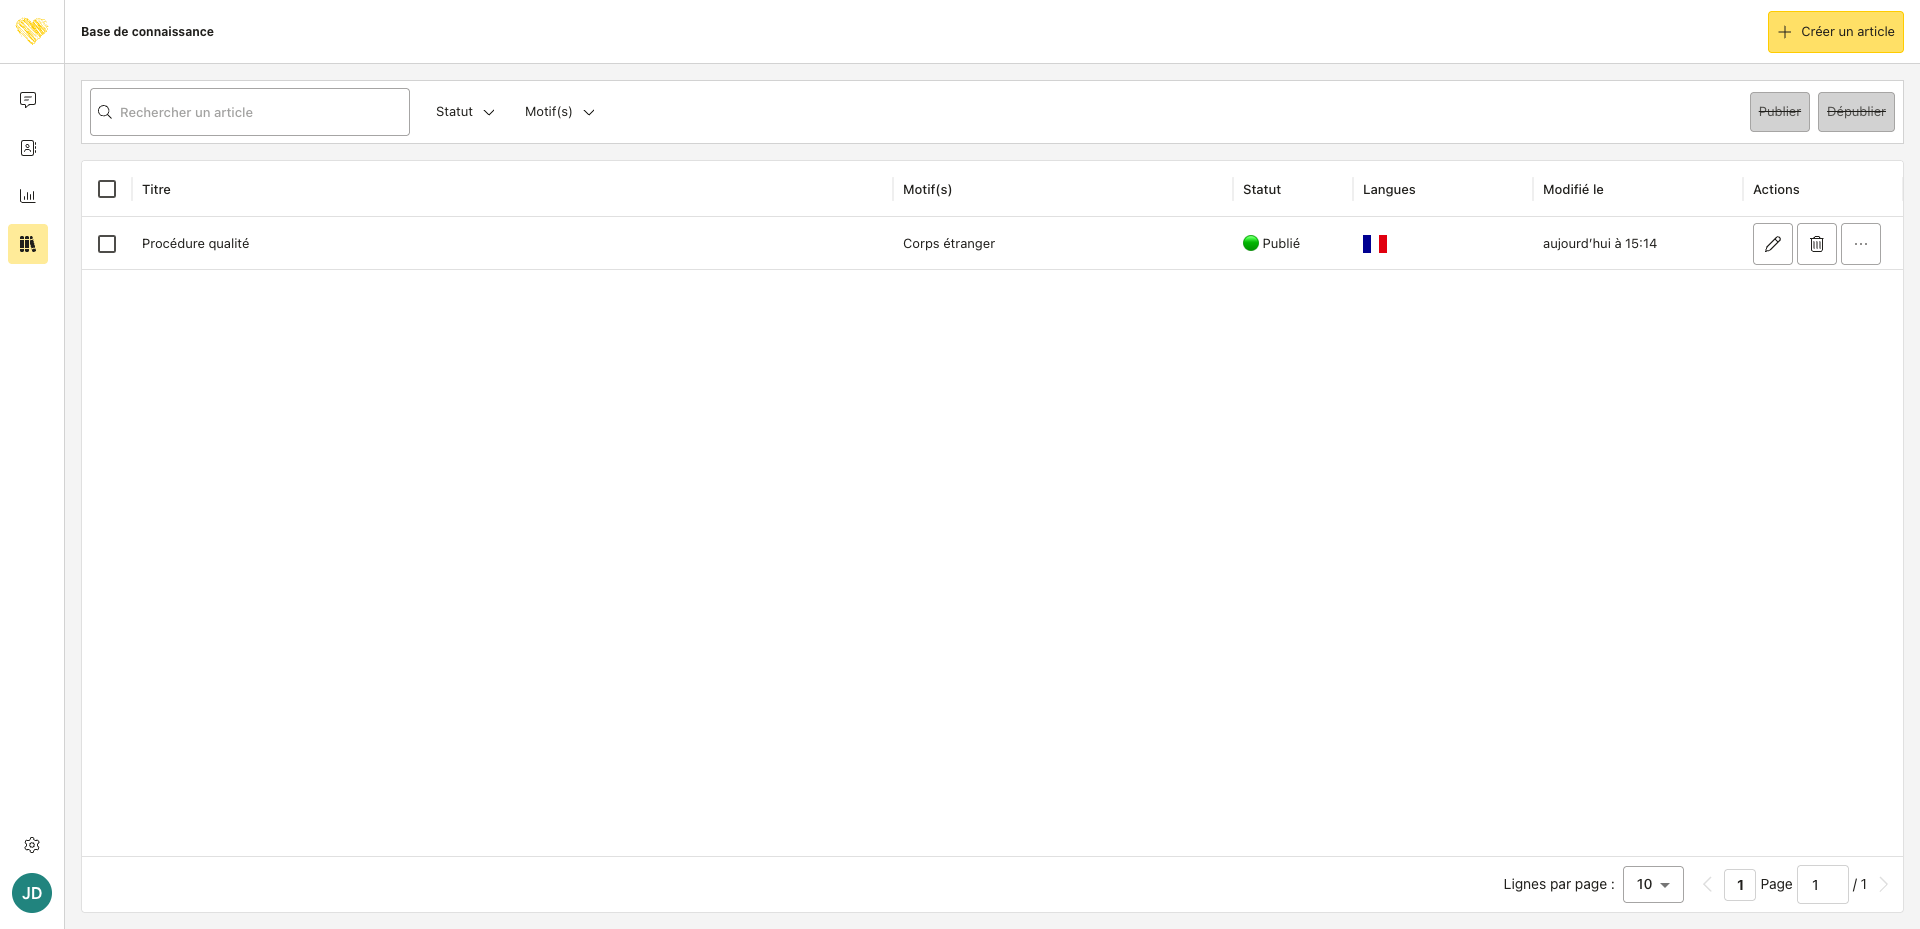Click the Actions column header
The width and height of the screenshot is (1920, 929).
(x=1776, y=189)
